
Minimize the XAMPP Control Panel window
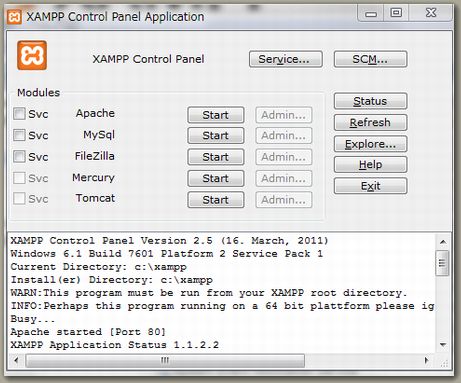pyautogui.click(x=371, y=14)
